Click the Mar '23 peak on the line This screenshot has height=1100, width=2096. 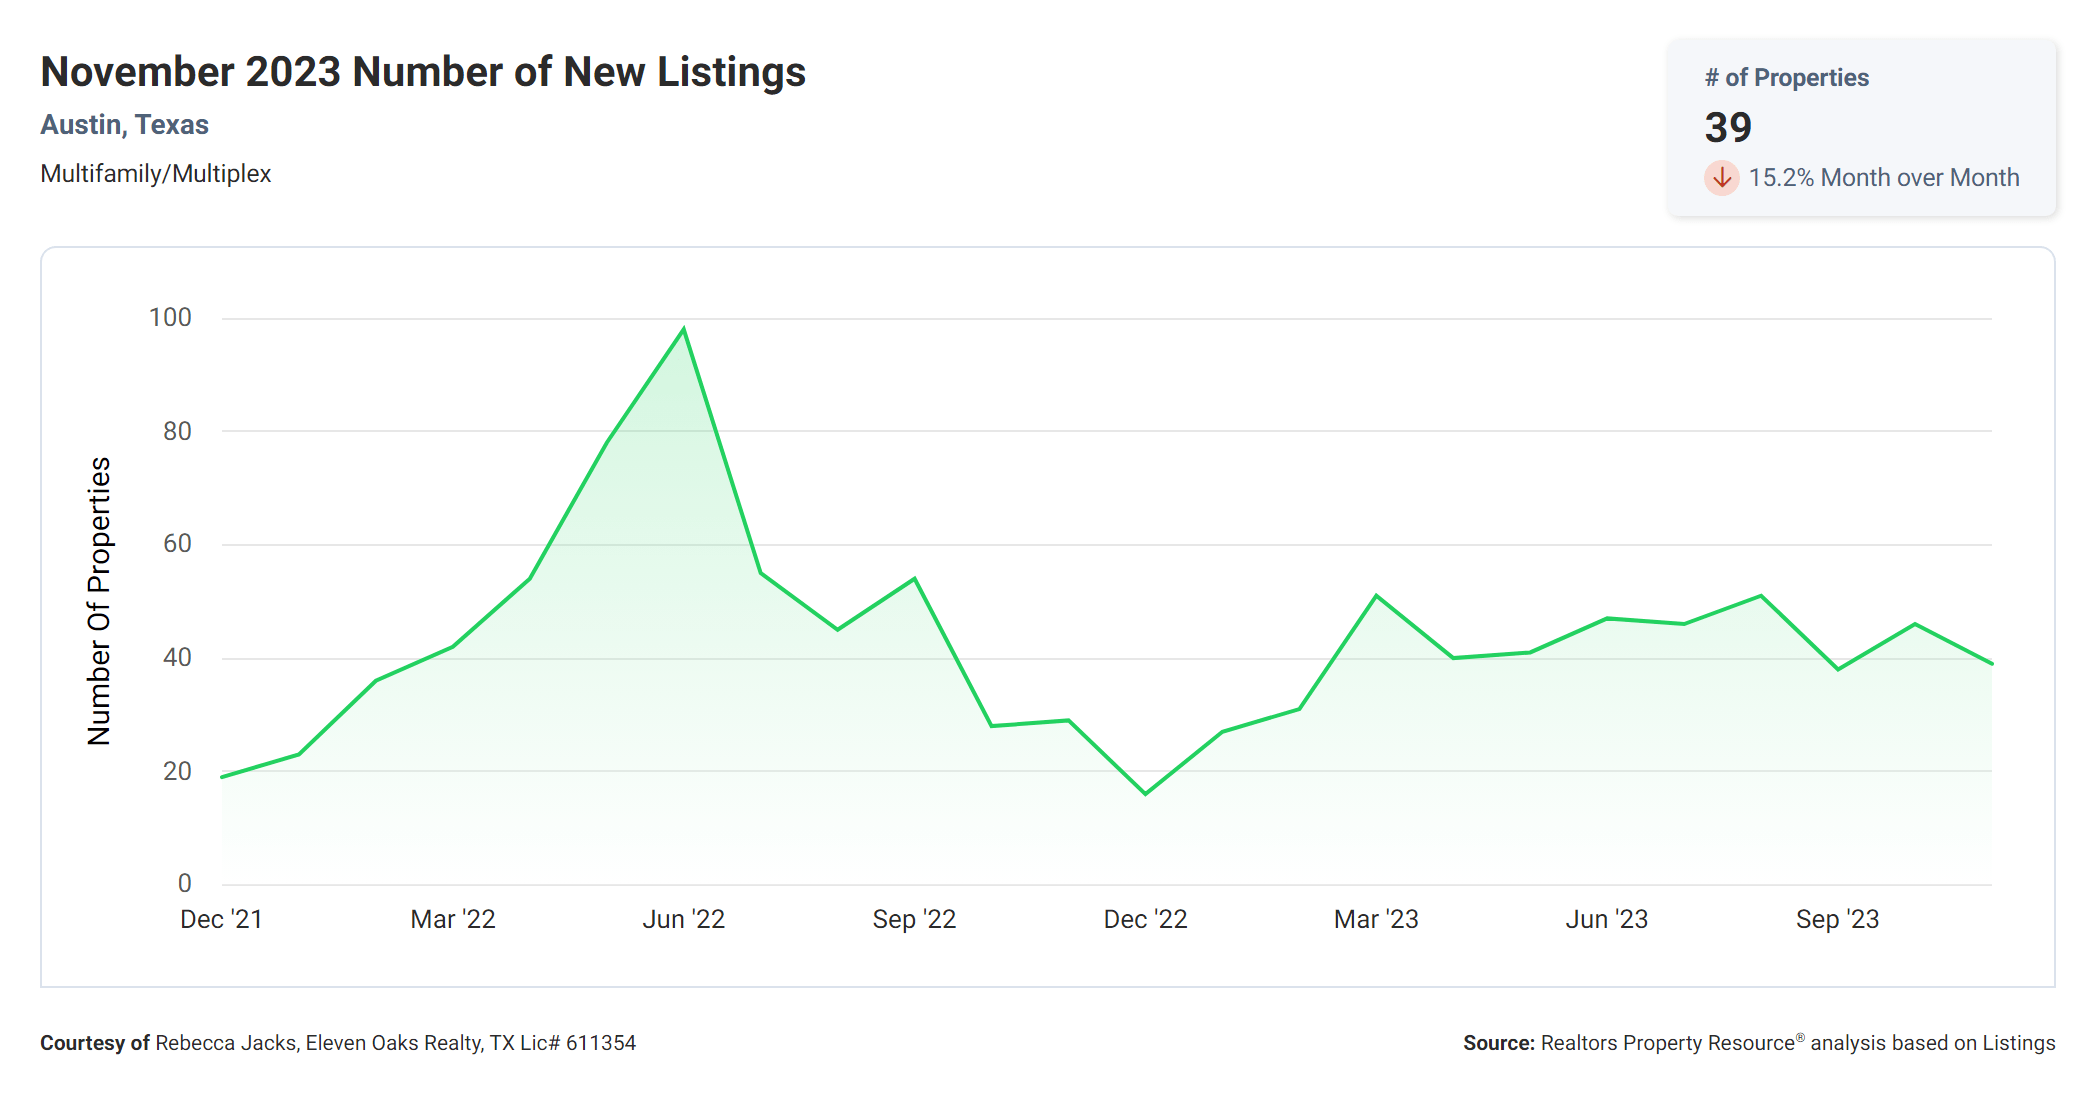pyautogui.click(x=1377, y=596)
